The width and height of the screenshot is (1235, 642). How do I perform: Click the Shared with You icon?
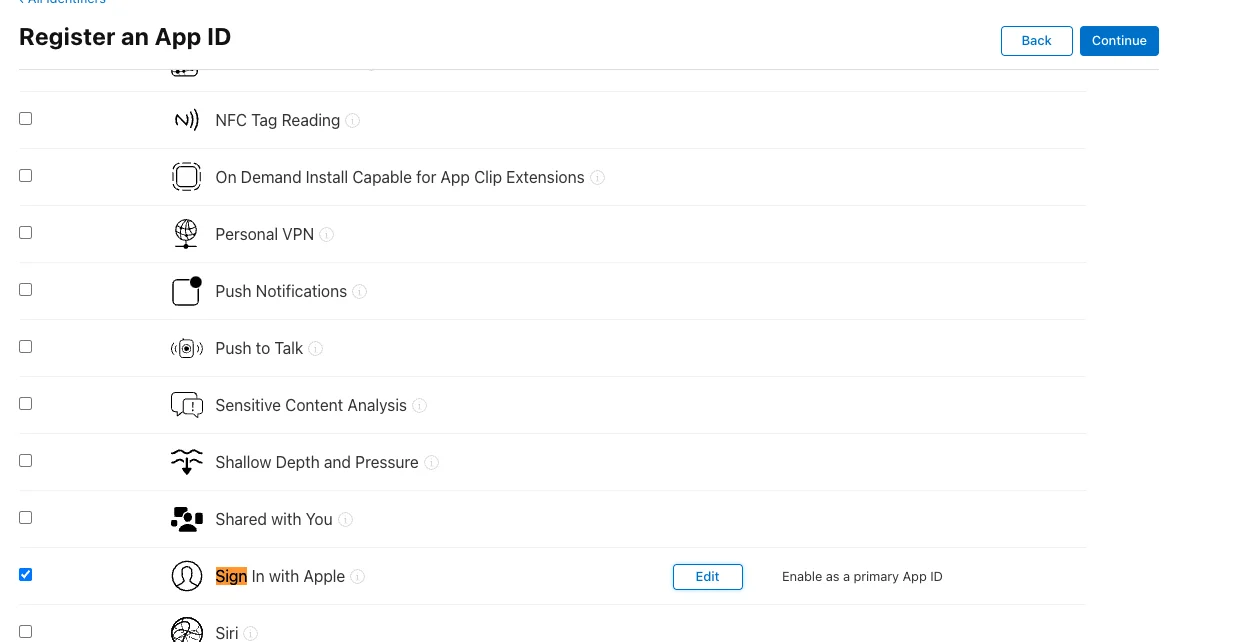186,519
